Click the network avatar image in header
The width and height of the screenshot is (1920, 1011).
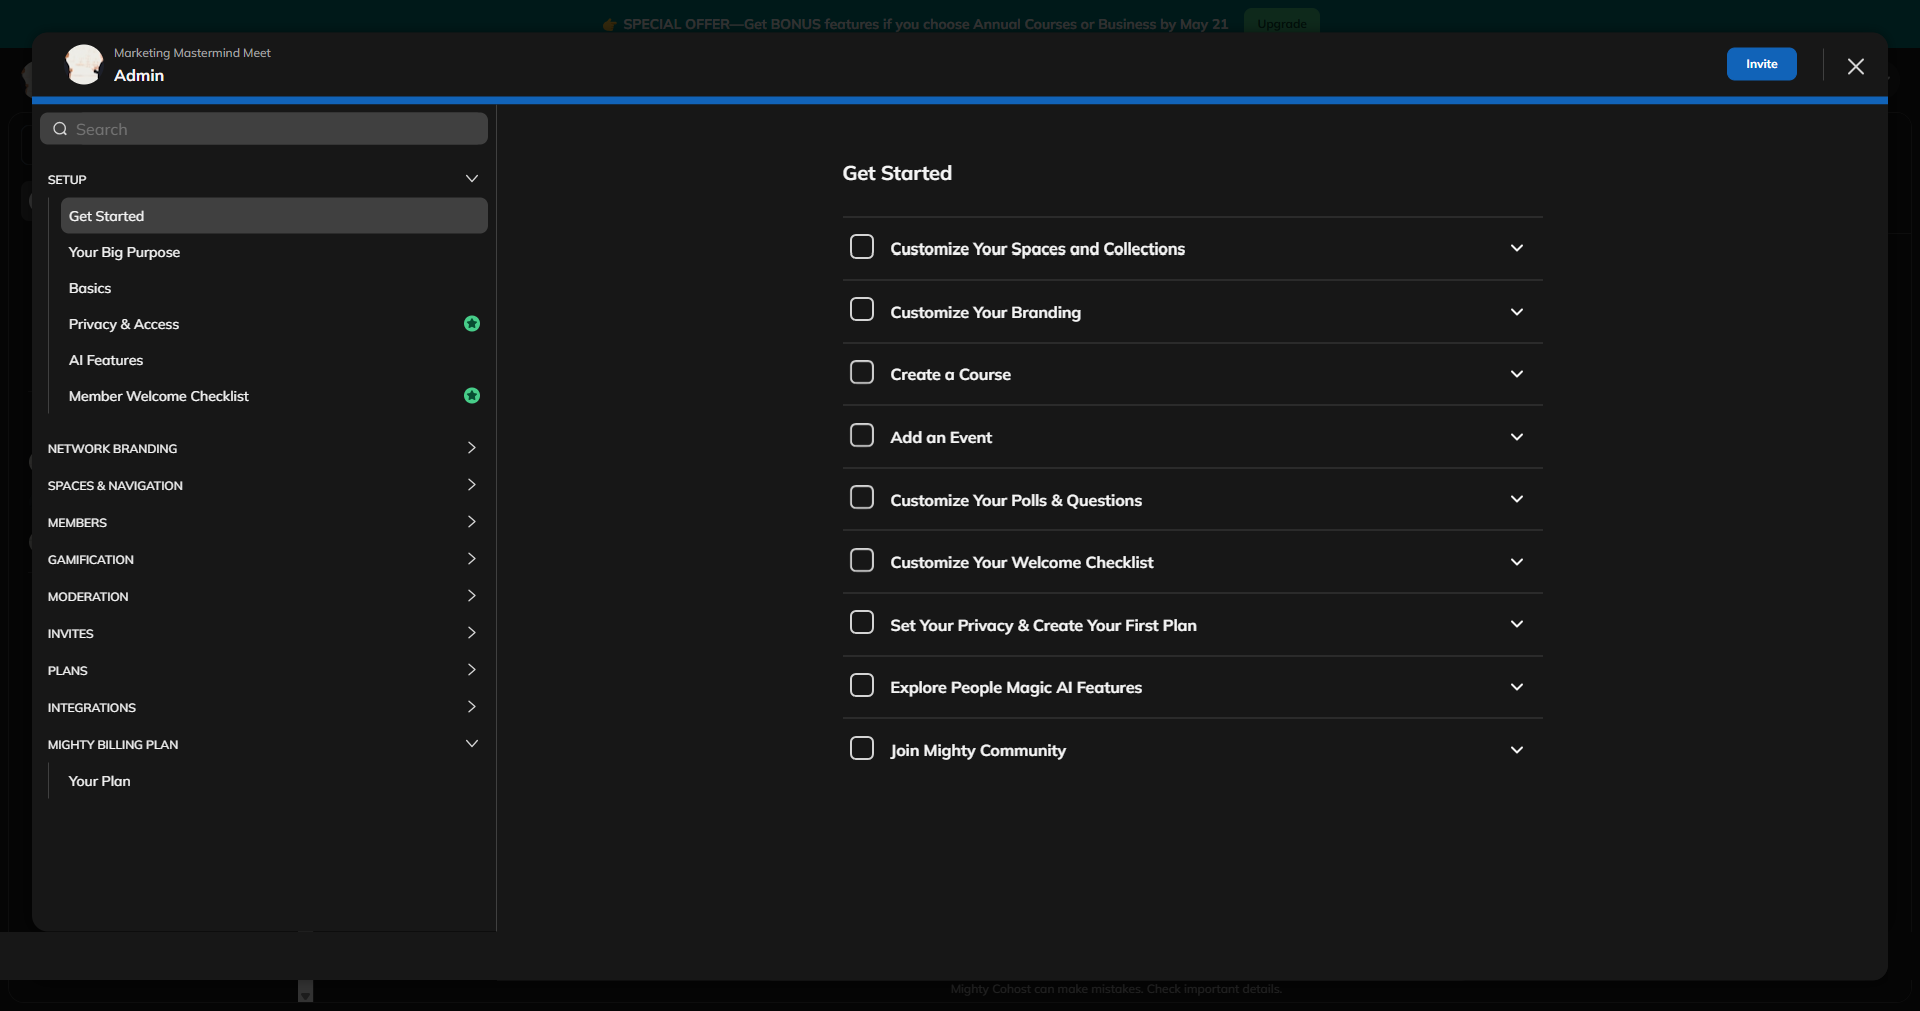[x=84, y=65]
